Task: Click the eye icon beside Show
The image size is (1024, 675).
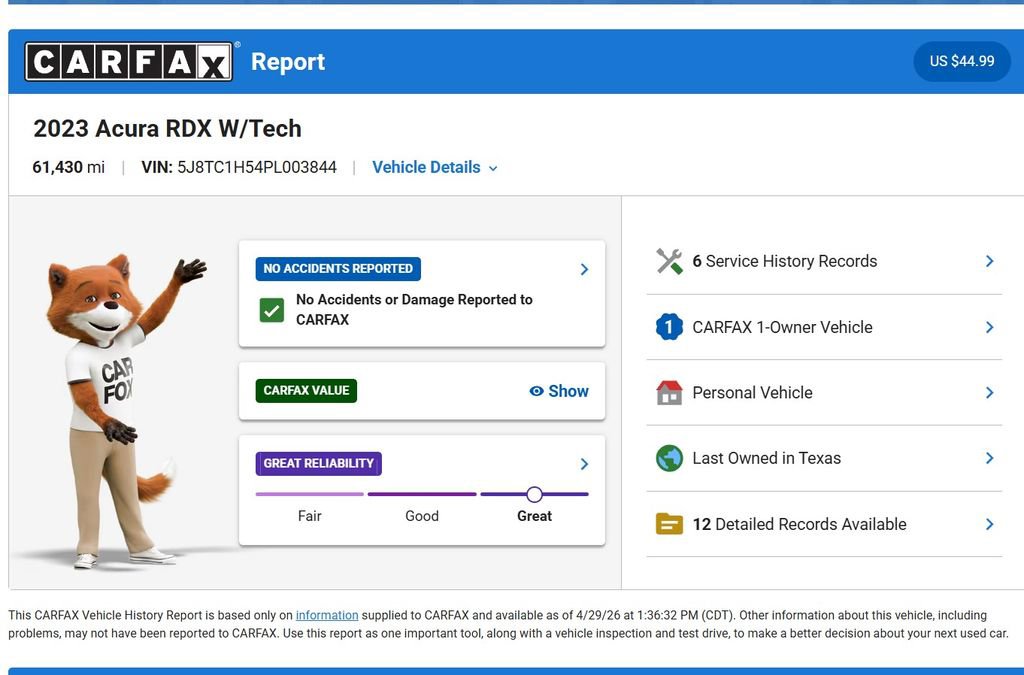Action: pyautogui.click(x=536, y=391)
